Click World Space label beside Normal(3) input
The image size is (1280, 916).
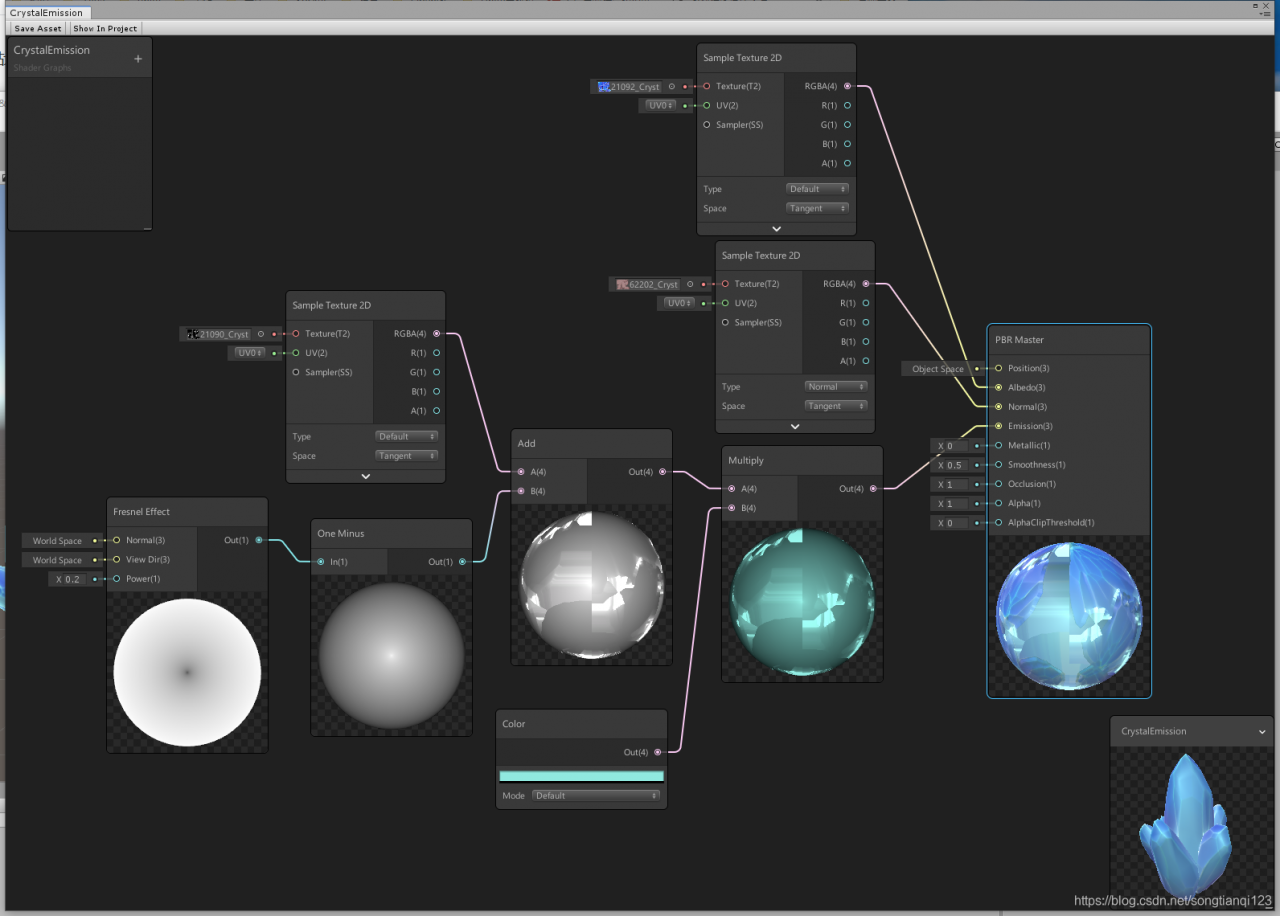click(57, 541)
